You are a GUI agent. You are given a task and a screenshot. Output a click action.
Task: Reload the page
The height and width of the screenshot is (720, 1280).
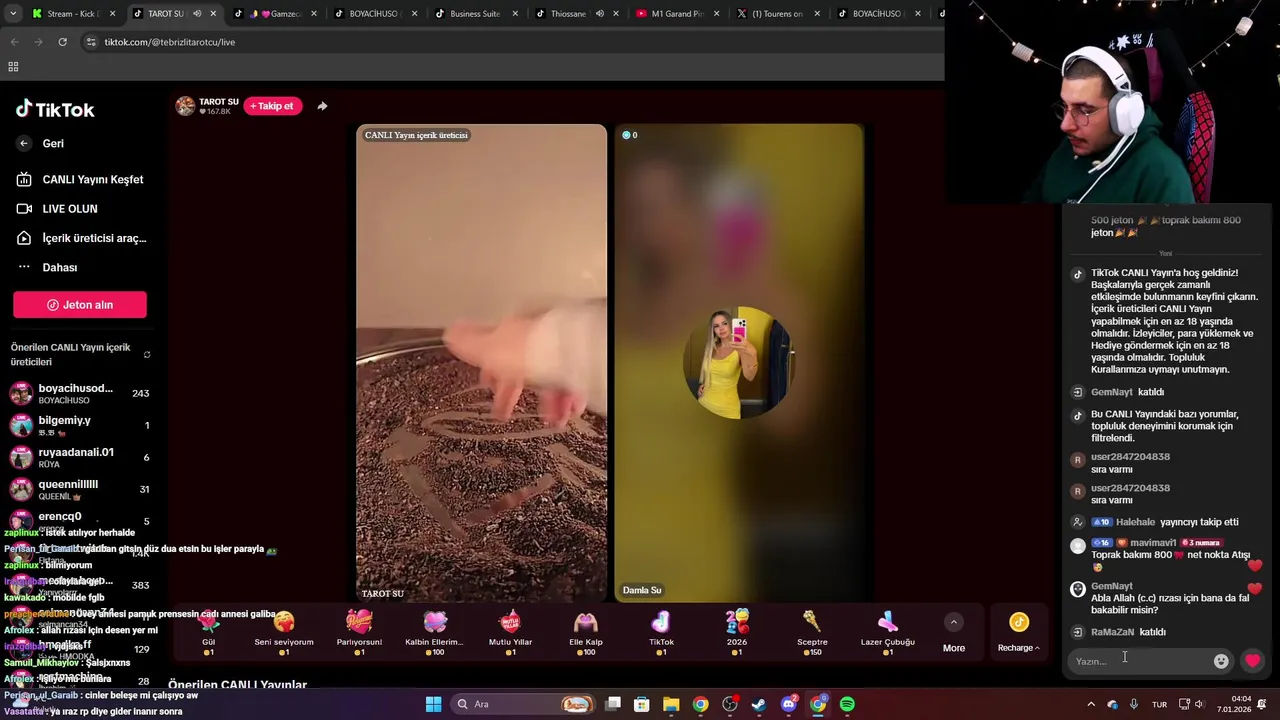(x=62, y=42)
